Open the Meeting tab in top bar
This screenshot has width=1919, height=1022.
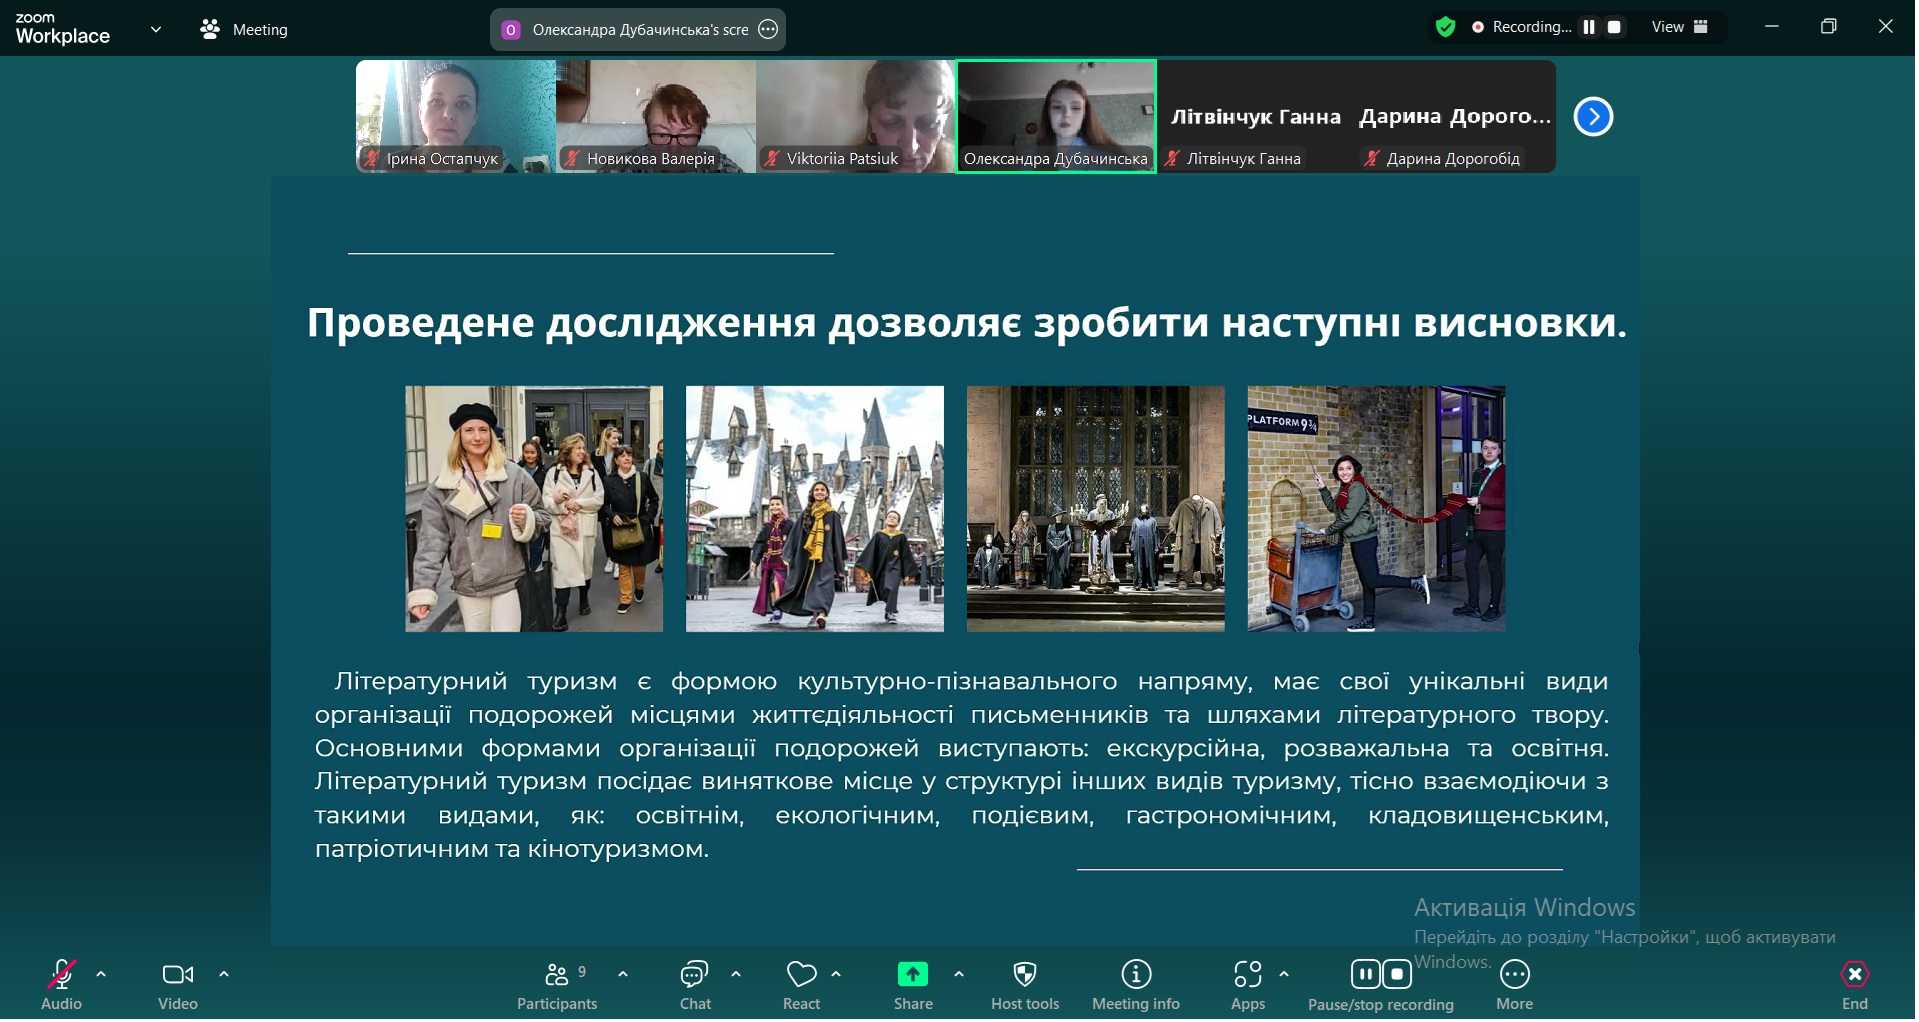point(245,30)
